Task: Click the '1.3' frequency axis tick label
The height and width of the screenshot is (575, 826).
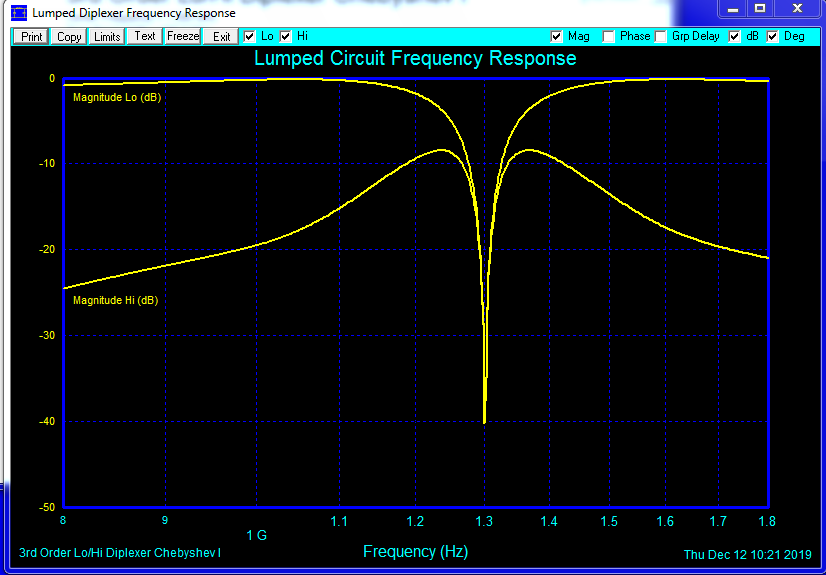Action: (x=484, y=522)
